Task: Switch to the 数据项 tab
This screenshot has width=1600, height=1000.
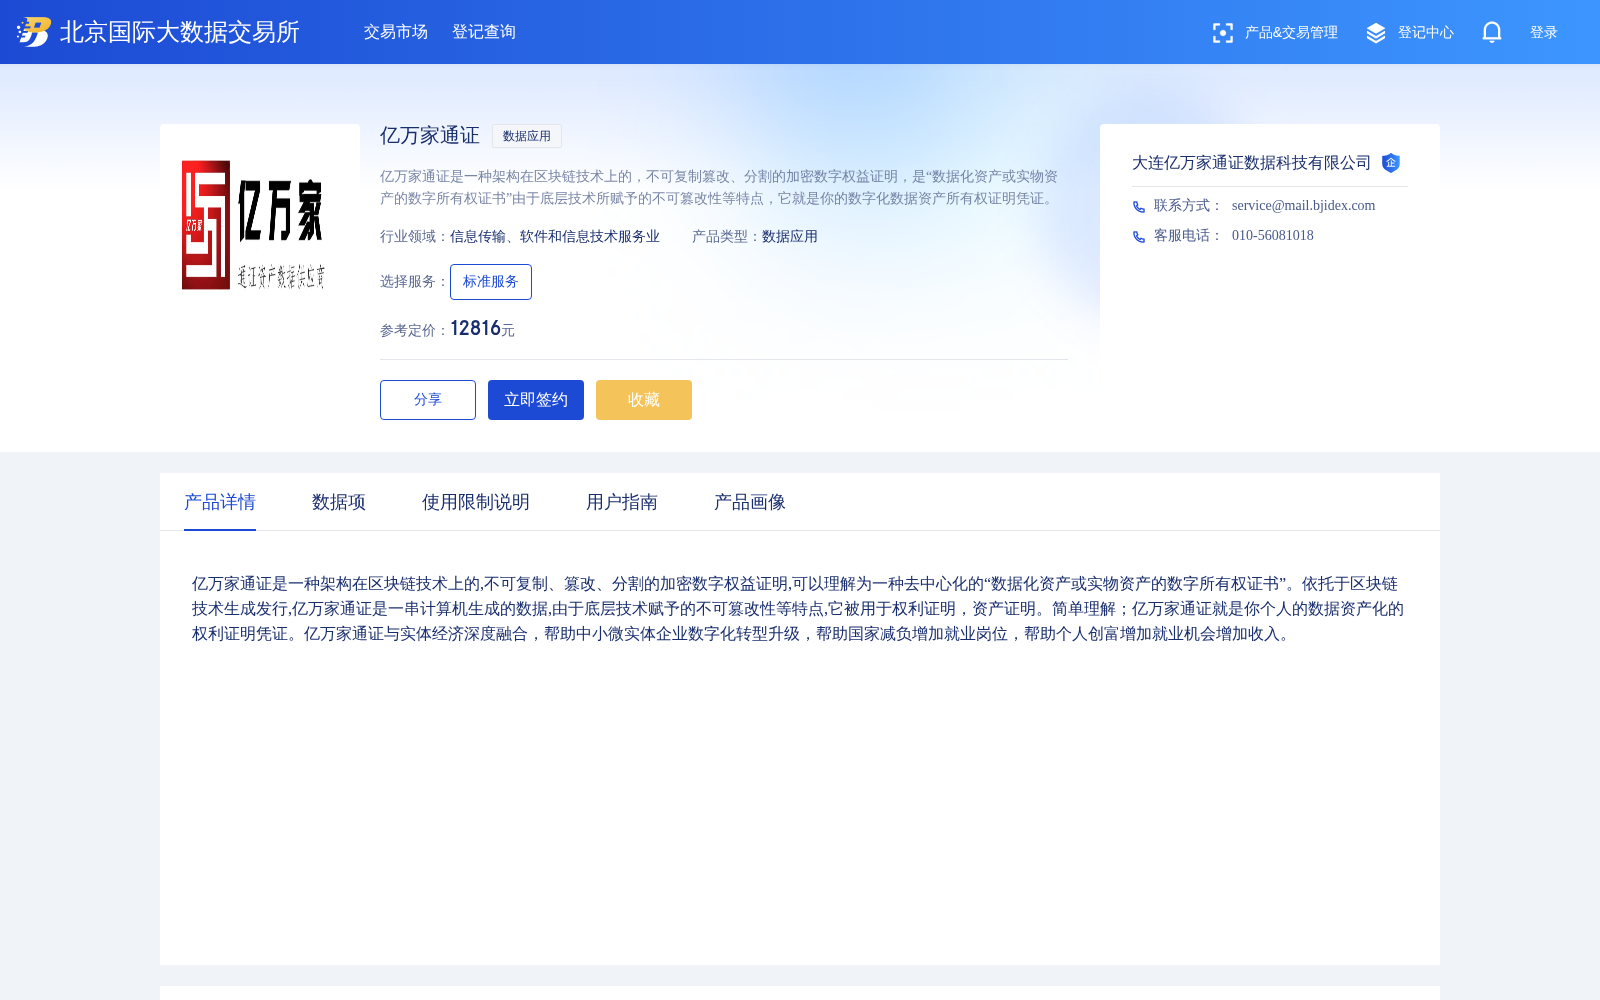Action: 339,502
